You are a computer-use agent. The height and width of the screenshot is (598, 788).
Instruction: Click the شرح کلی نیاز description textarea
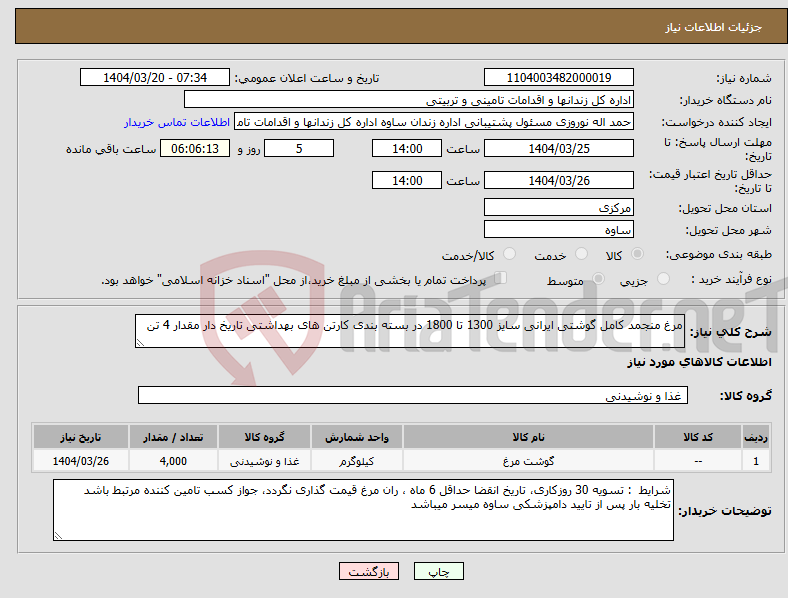(x=410, y=331)
